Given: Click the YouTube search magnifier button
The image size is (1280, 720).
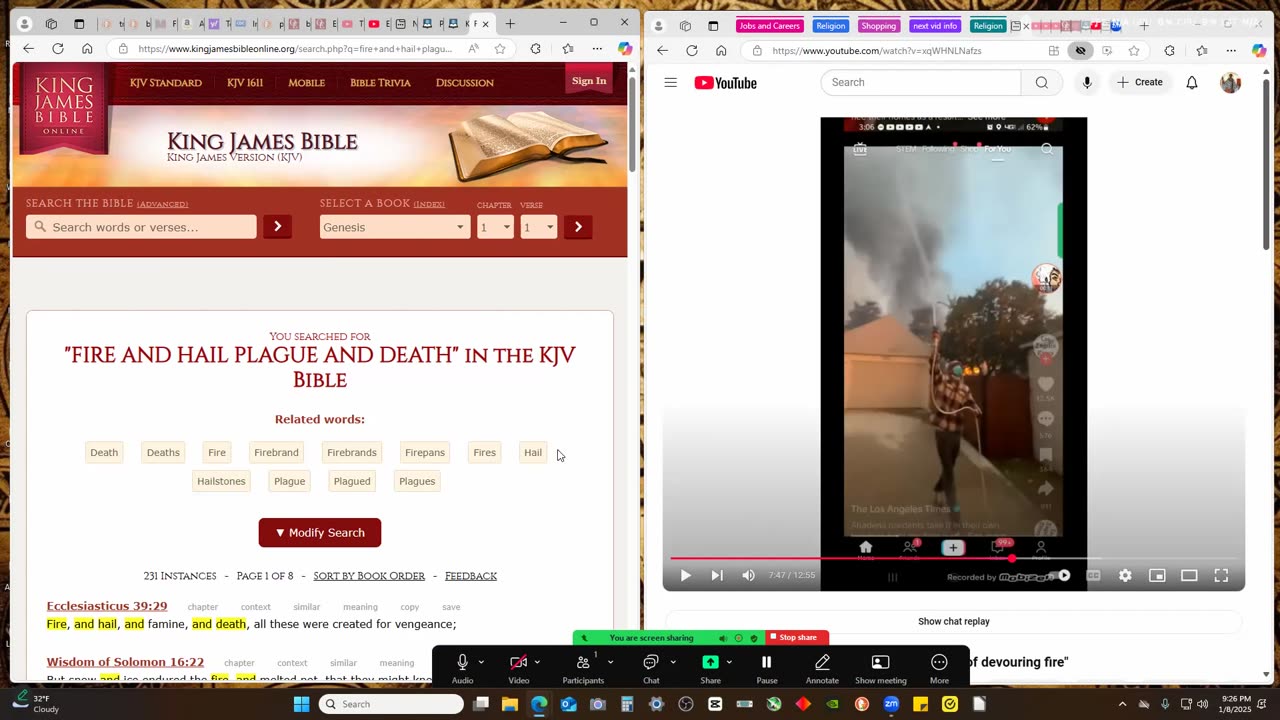Looking at the screenshot, I should (x=1041, y=82).
